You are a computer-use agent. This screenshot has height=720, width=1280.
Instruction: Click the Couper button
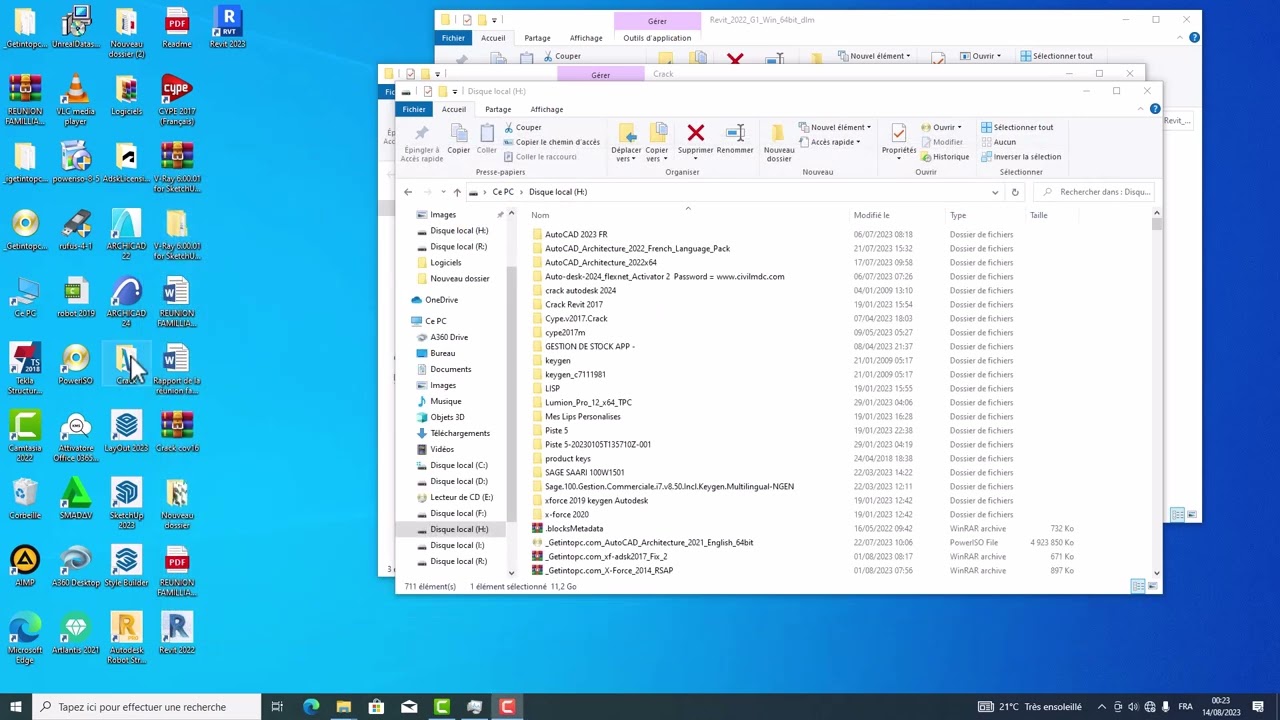pos(522,127)
